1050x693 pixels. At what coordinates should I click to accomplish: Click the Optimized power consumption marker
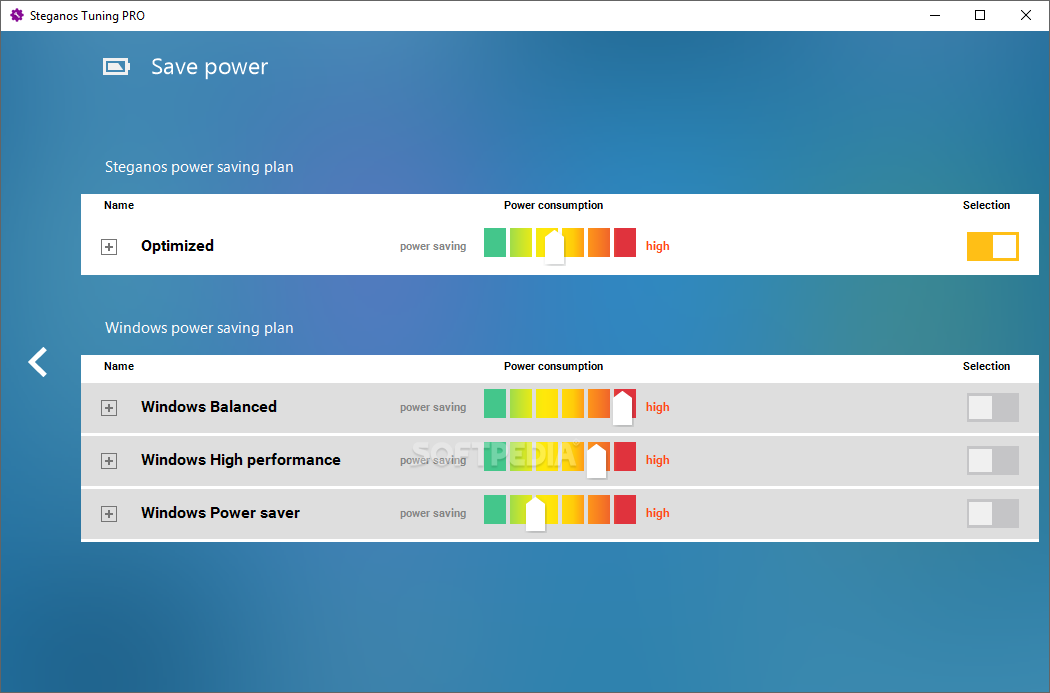pos(554,247)
